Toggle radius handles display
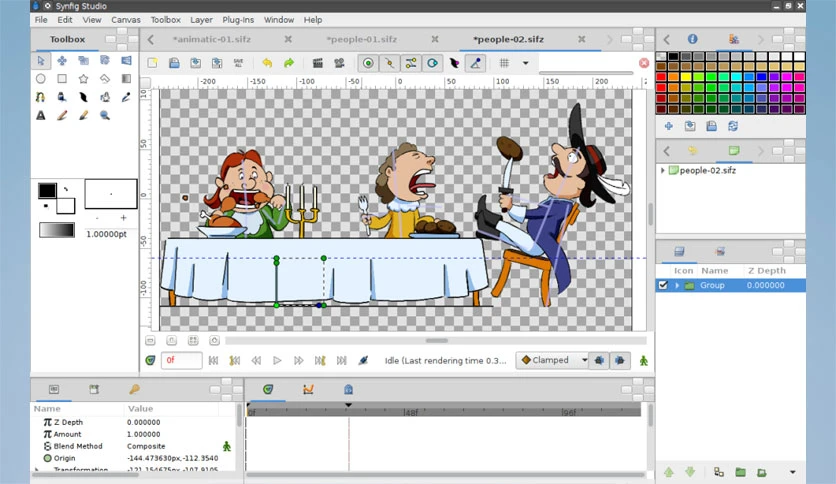 (x=432, y=63)
